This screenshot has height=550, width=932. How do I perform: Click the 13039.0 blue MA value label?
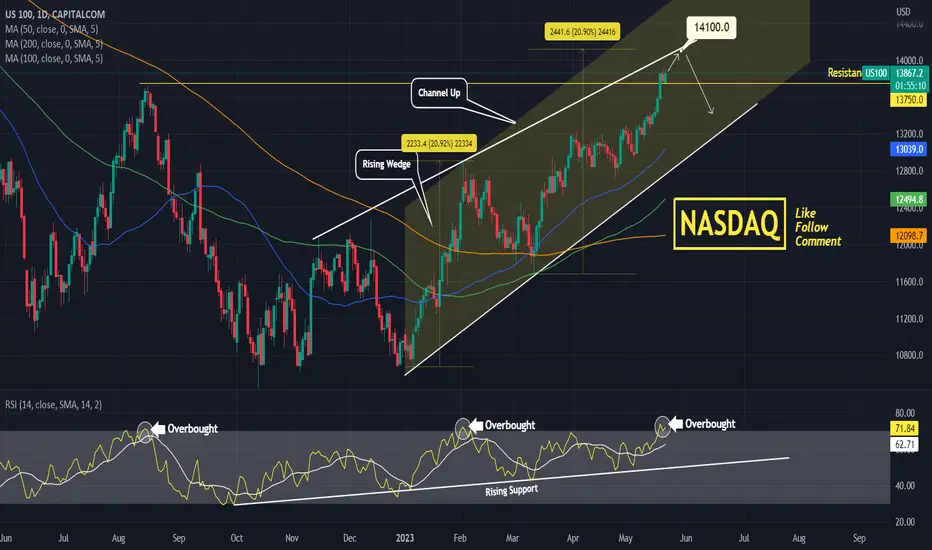(909, 149)
